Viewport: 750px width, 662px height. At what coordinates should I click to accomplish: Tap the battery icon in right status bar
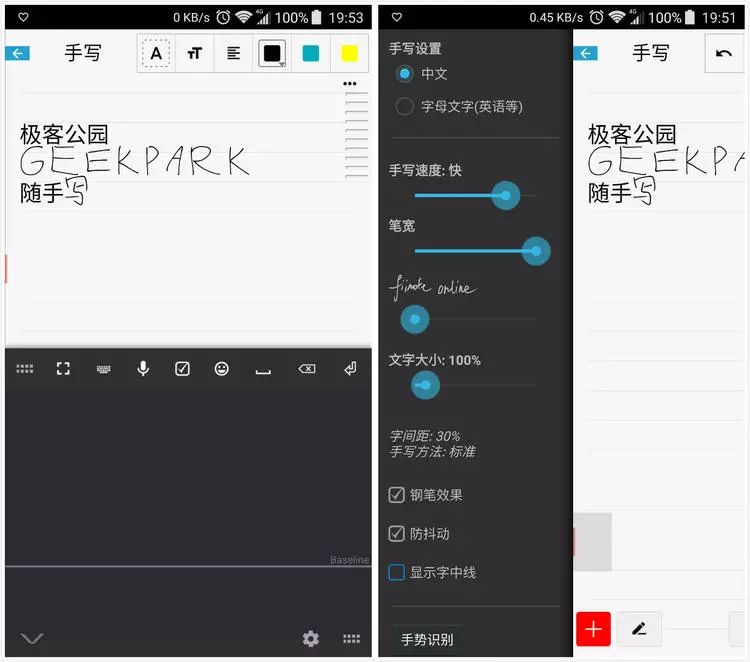[690, 18]
